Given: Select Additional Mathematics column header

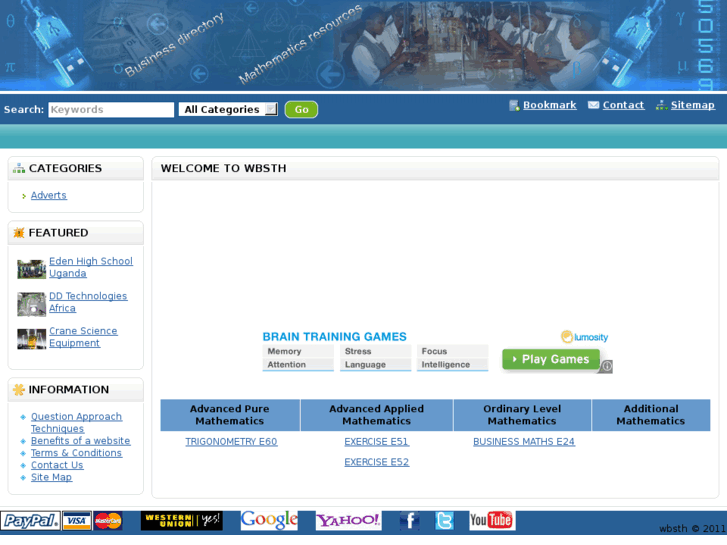Looking at the screenshot, I should click(651, 415).
